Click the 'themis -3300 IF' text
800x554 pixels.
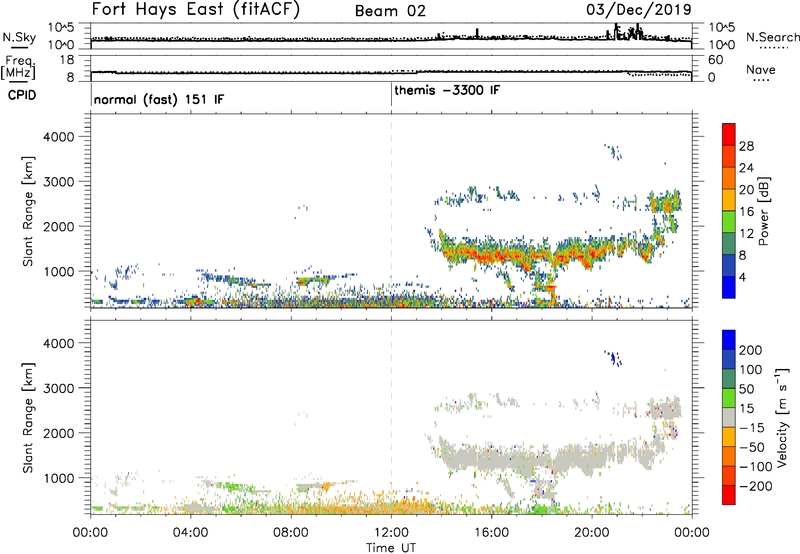pos(447,91)
